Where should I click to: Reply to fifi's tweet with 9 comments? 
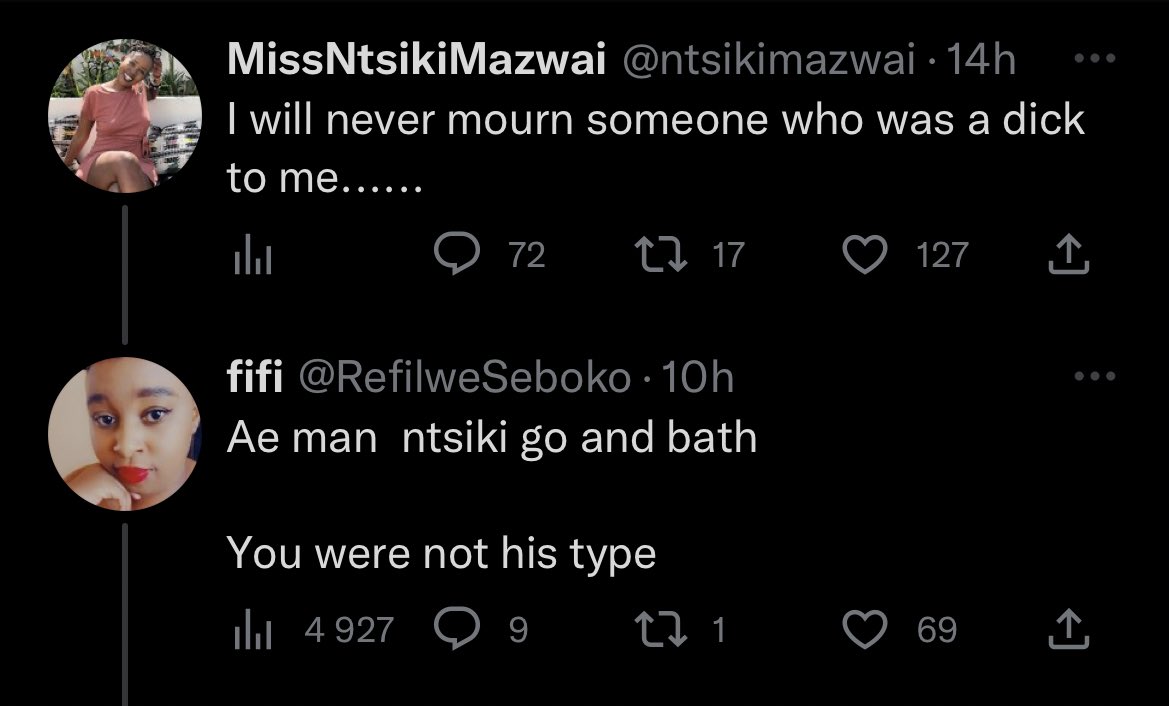[x=457, y=628]
